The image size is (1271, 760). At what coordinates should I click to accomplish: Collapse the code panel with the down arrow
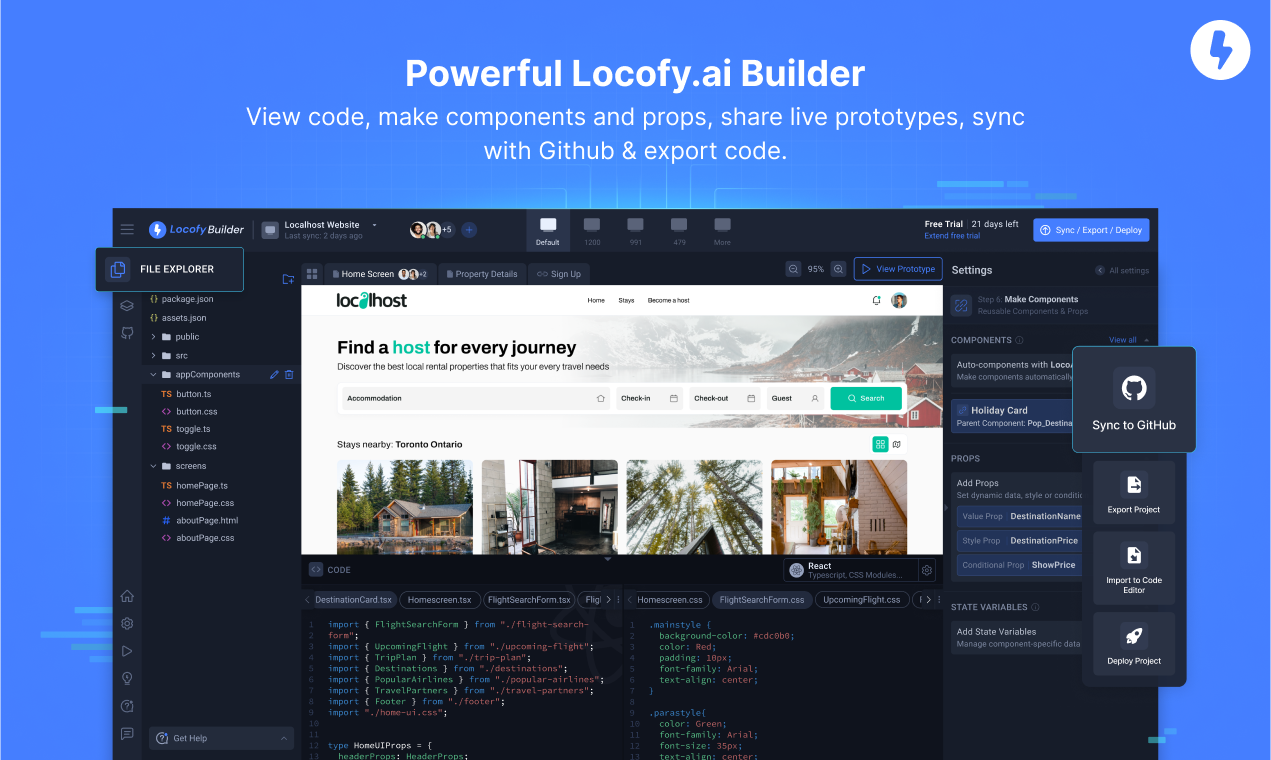pyautogui.click(x=607, y=560)
